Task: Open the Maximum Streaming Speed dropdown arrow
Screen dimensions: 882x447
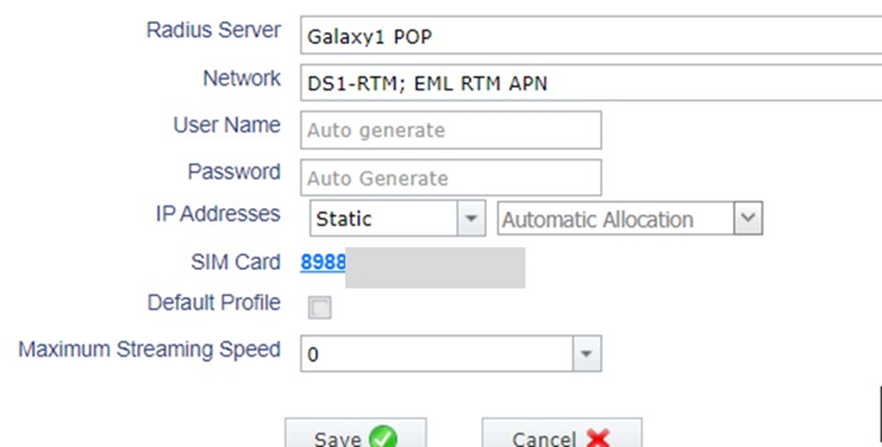Action: (x=586, y=353)
